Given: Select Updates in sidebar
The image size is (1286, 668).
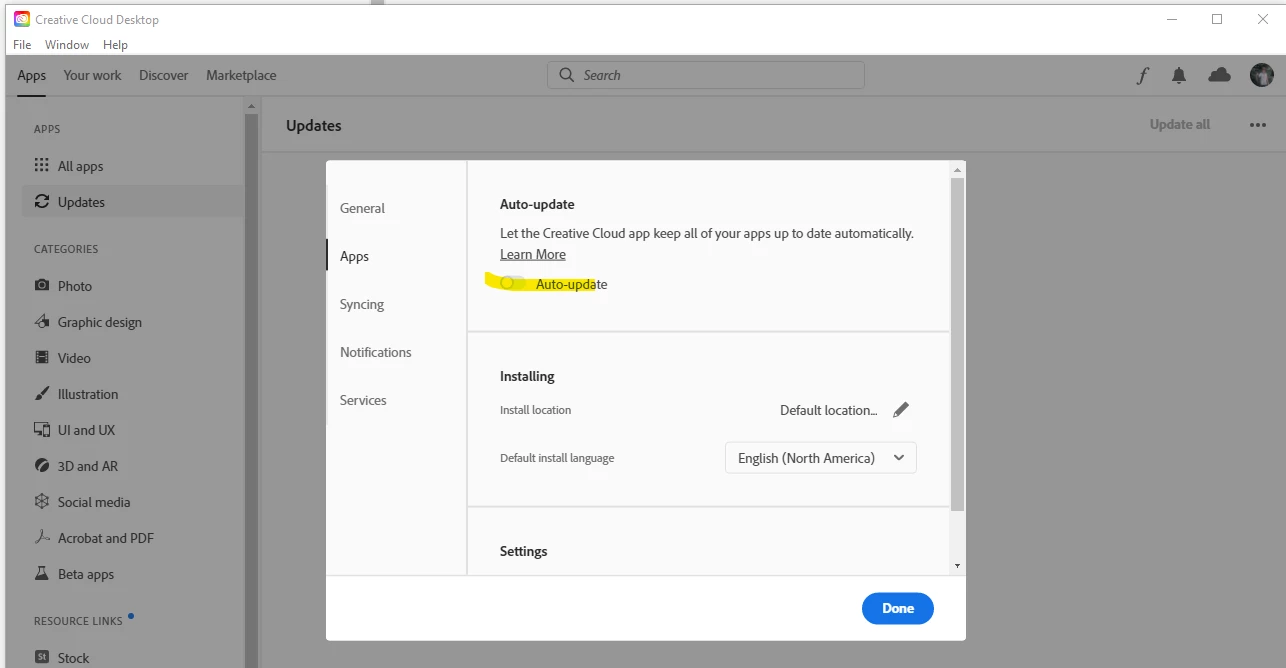Looking at the screenshot, I should (133, 202).
